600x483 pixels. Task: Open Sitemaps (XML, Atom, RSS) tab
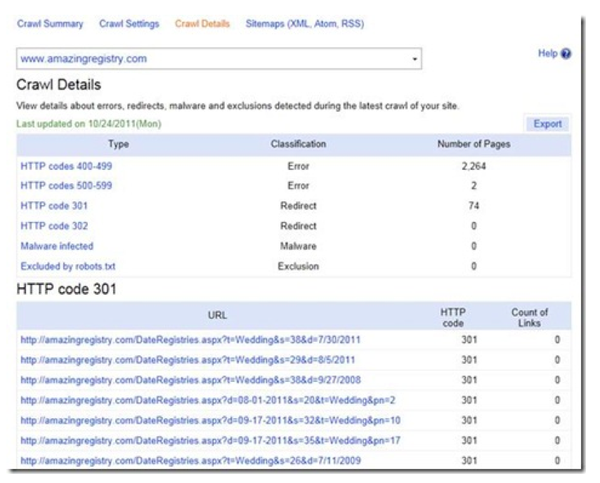tap(305, 24)
